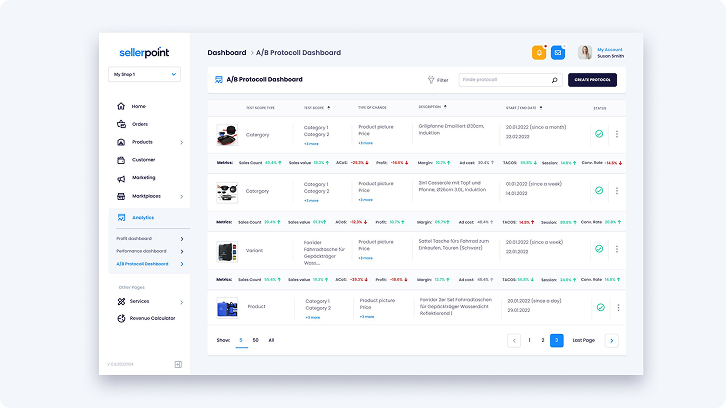Expand Profit dashboard chevron

[x=182, y=239]
